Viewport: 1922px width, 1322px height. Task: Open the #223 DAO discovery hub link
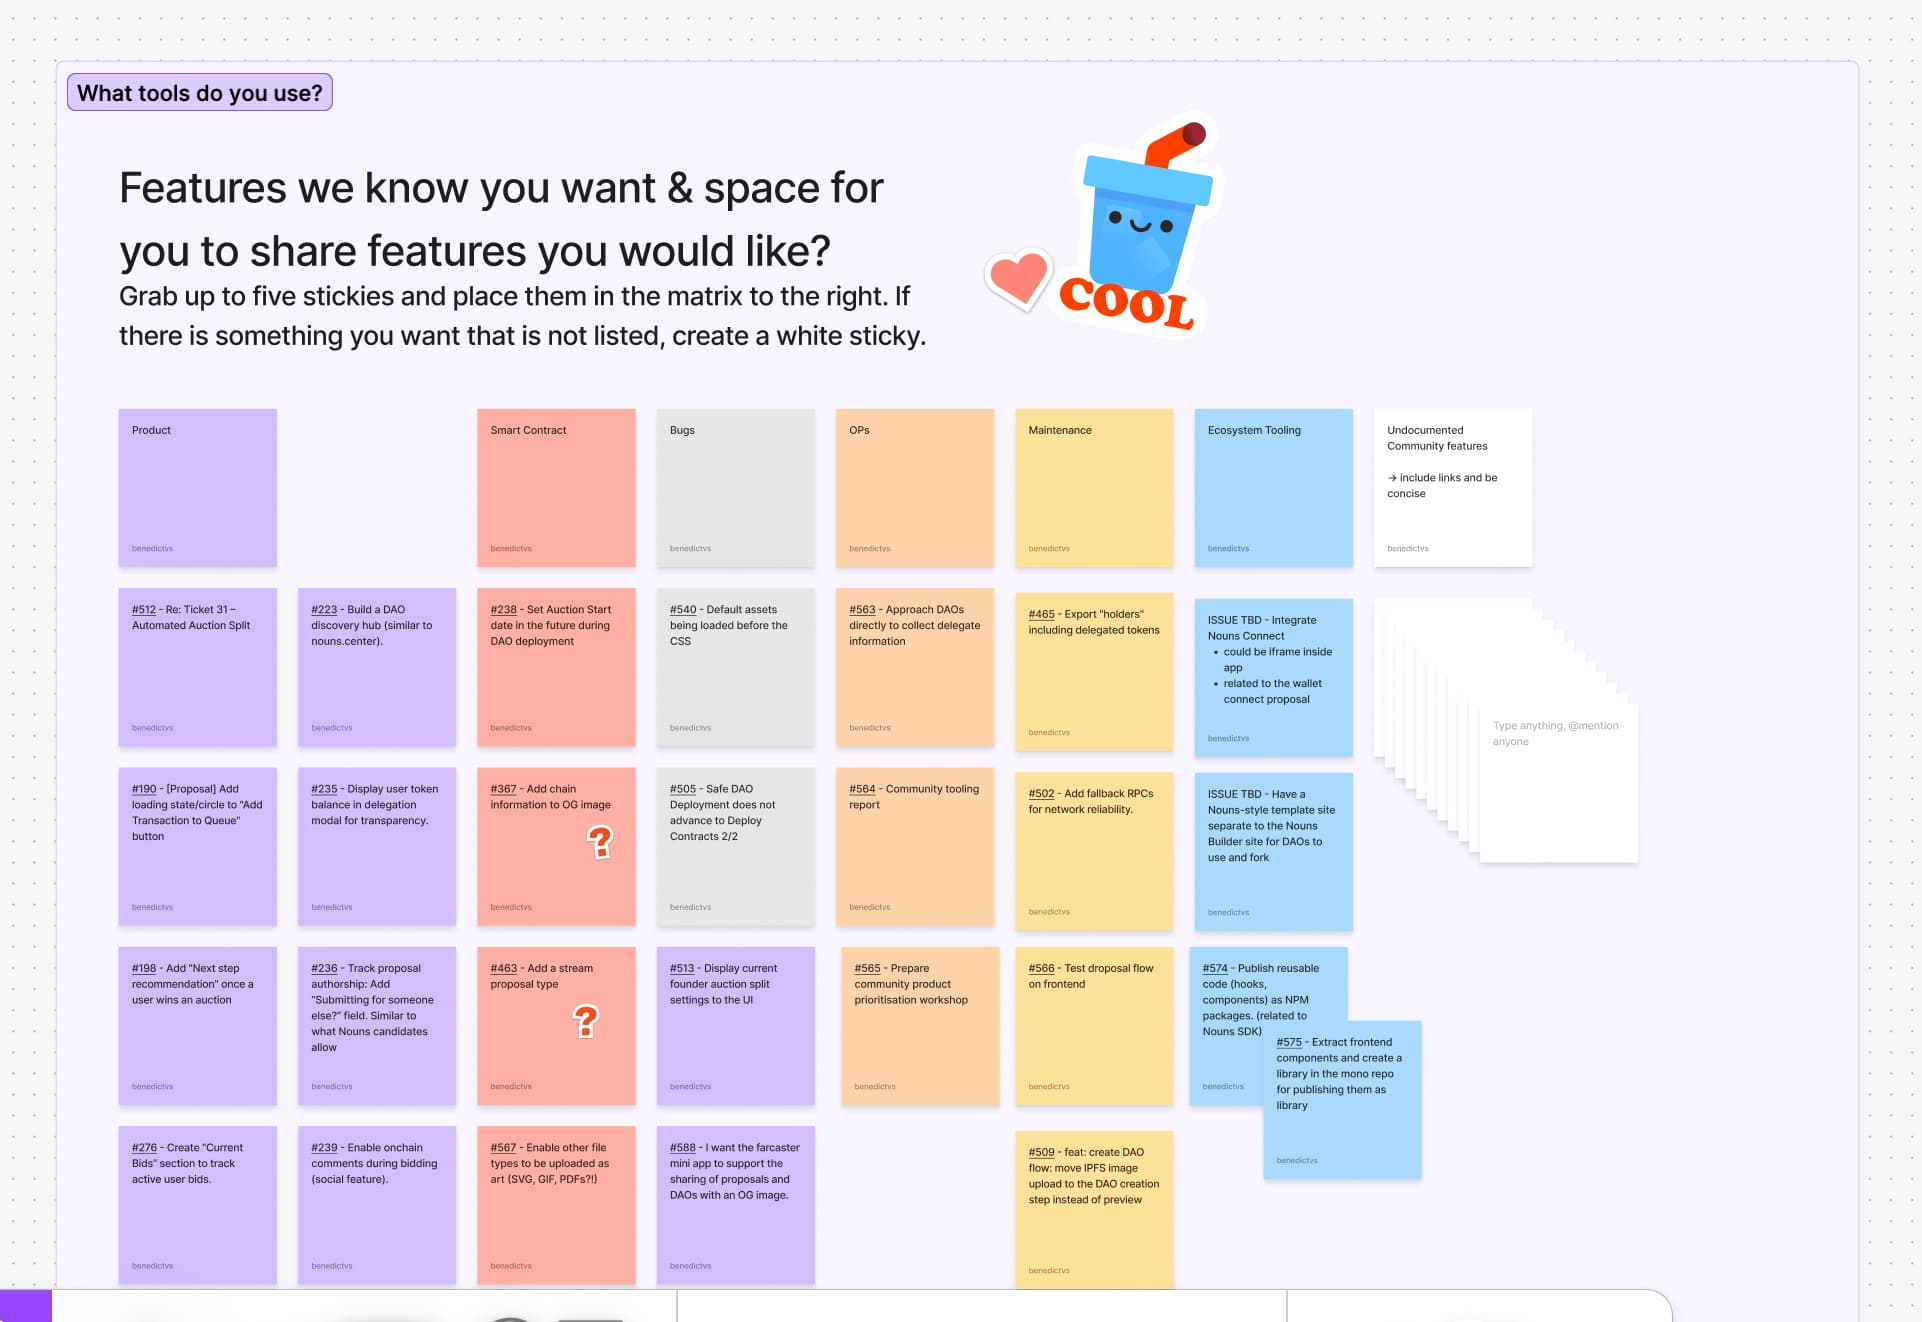point(323,610)
